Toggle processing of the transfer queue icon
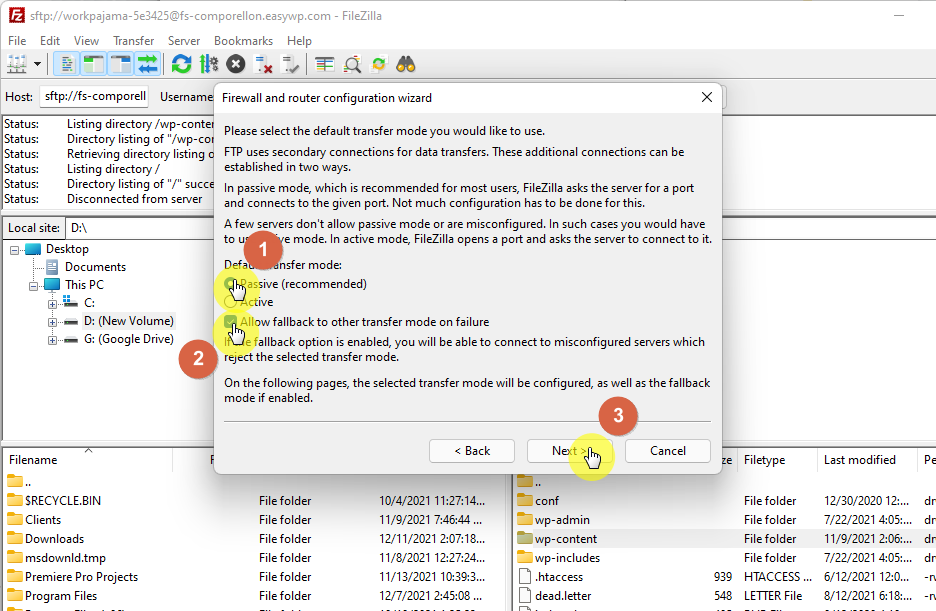This screenshot has height=611, width=936. 209,64
